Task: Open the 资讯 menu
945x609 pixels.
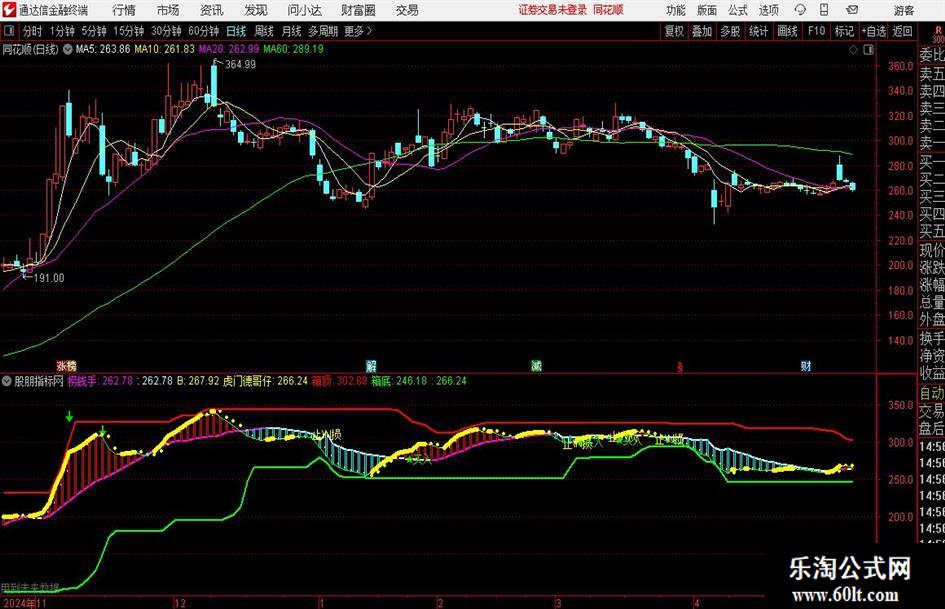Action: tap(212, 10)
